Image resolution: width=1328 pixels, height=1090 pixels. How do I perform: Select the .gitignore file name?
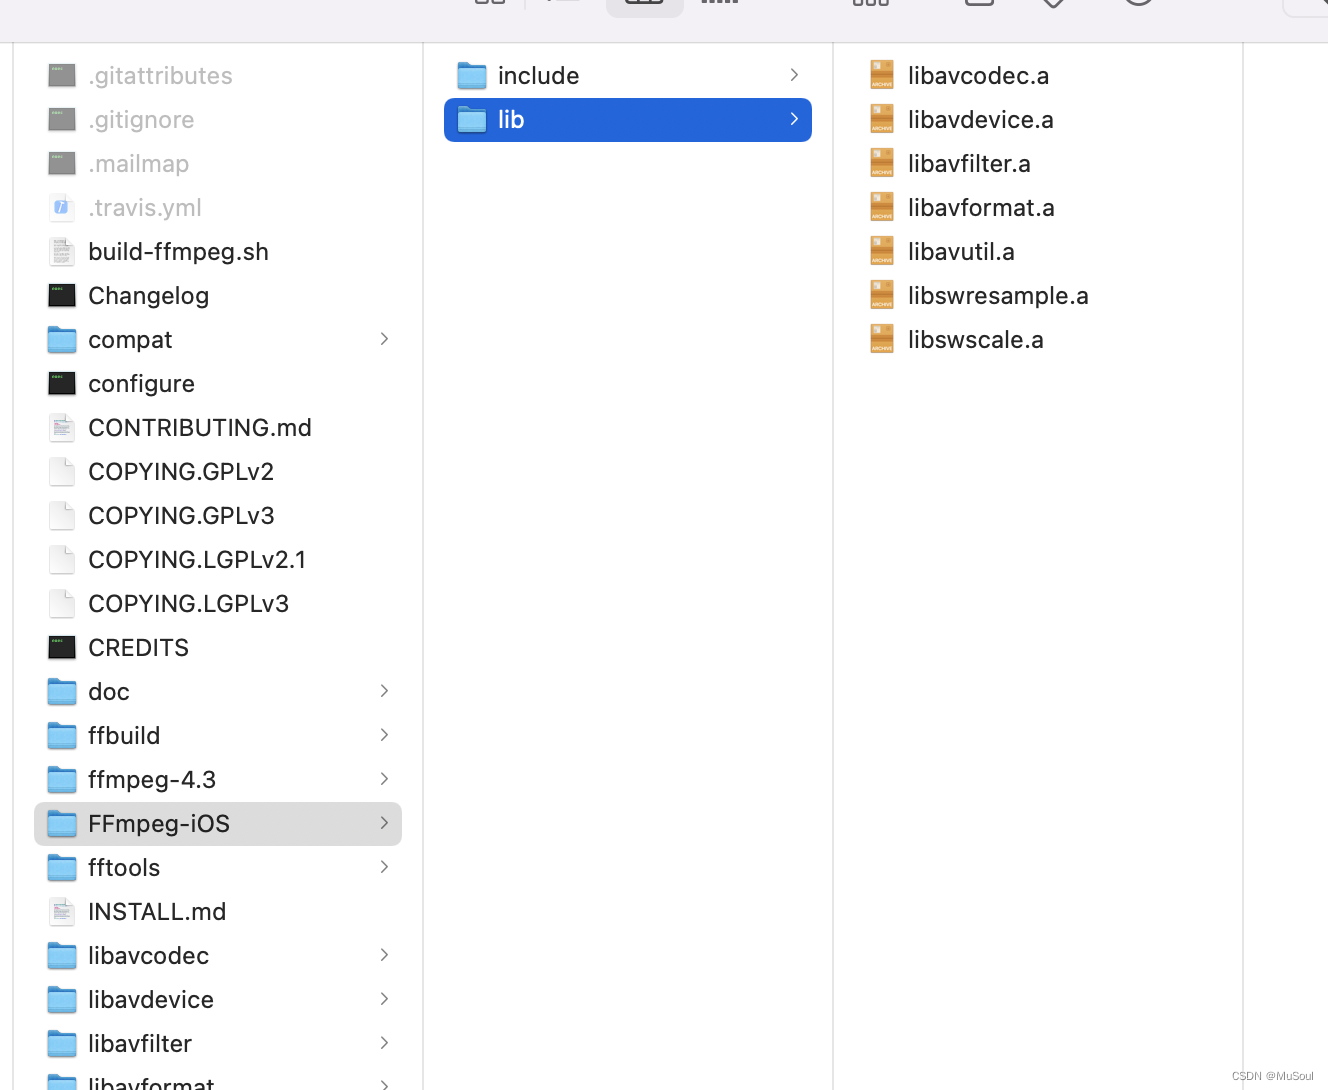(141, 120)
